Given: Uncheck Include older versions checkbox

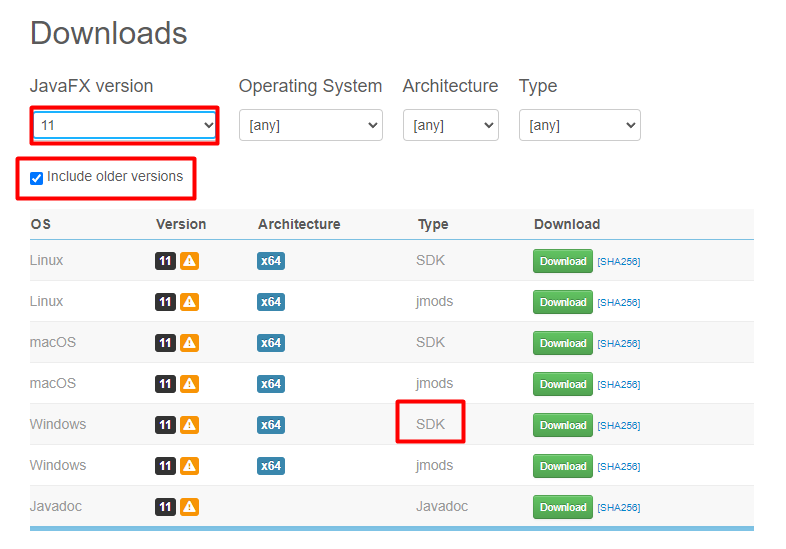Looking at the screenshot, I should pyautogui.click(x=36, y=178).
